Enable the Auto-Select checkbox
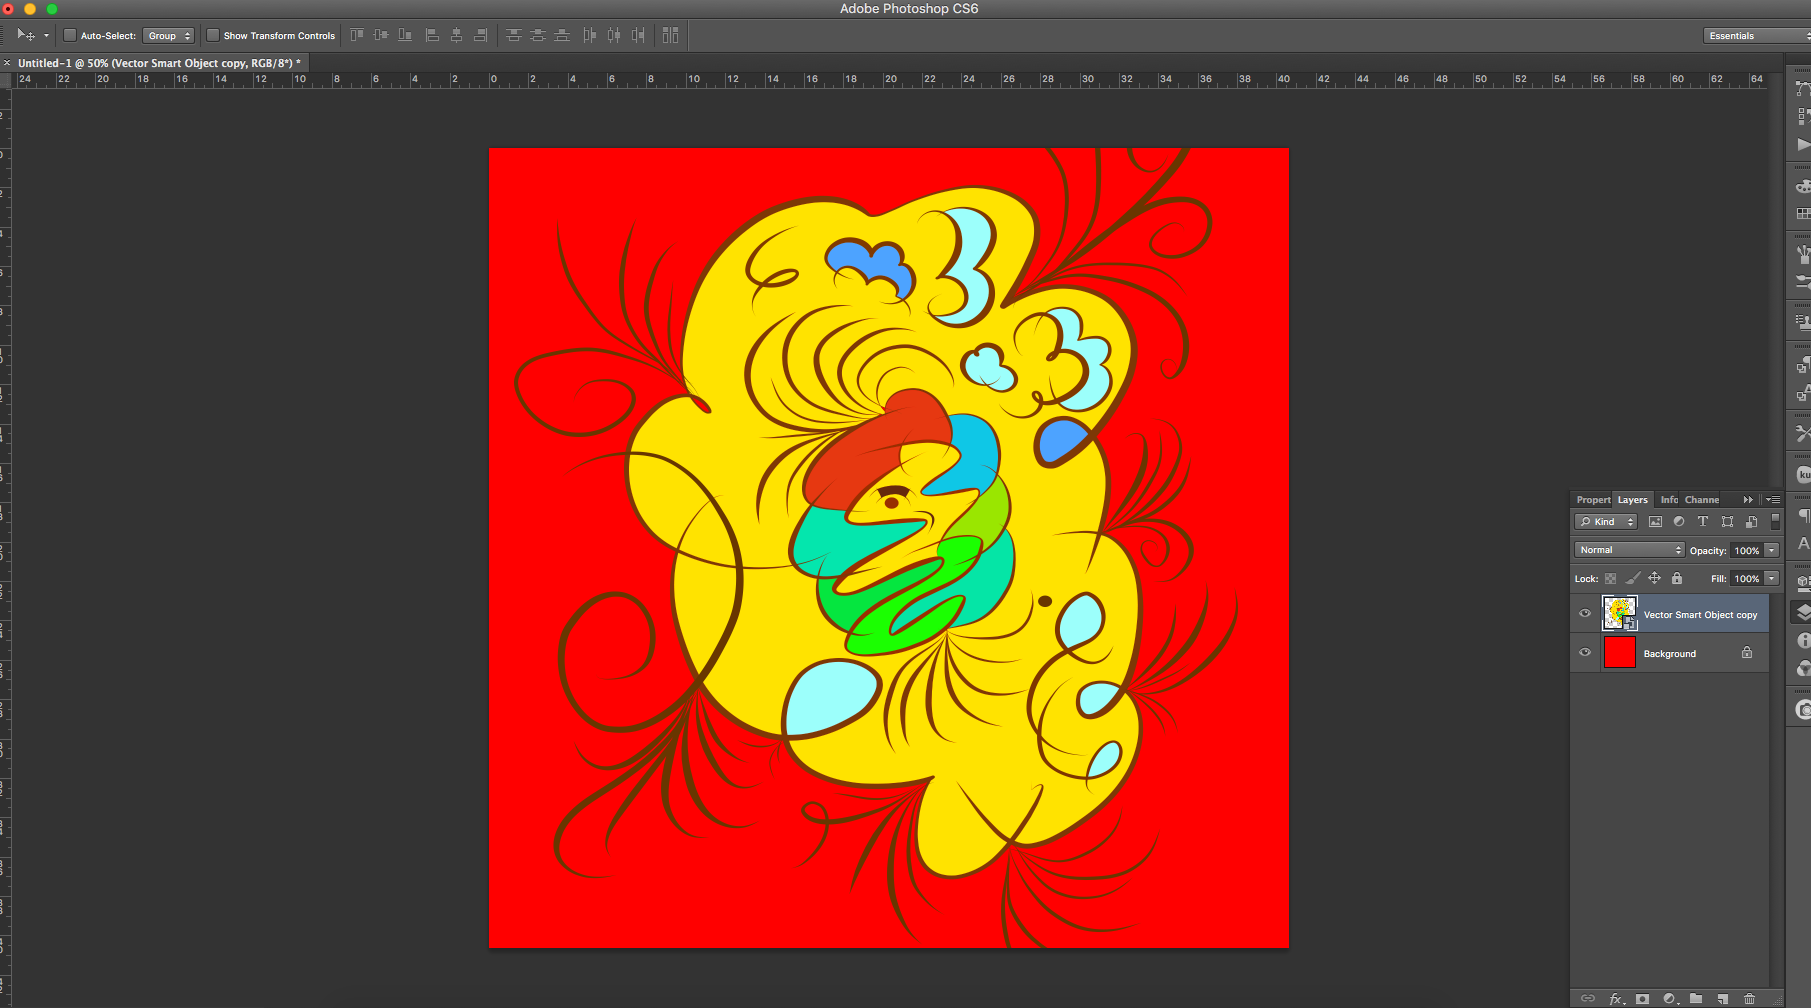This screenshot has width=1811, height=1008. point(70,35)
